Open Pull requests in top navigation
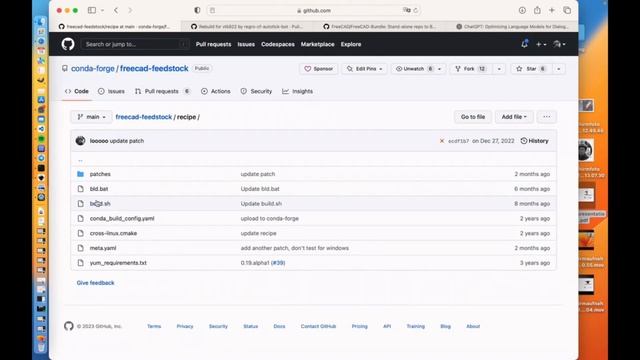The image size is (640, 360). point(213,44)
